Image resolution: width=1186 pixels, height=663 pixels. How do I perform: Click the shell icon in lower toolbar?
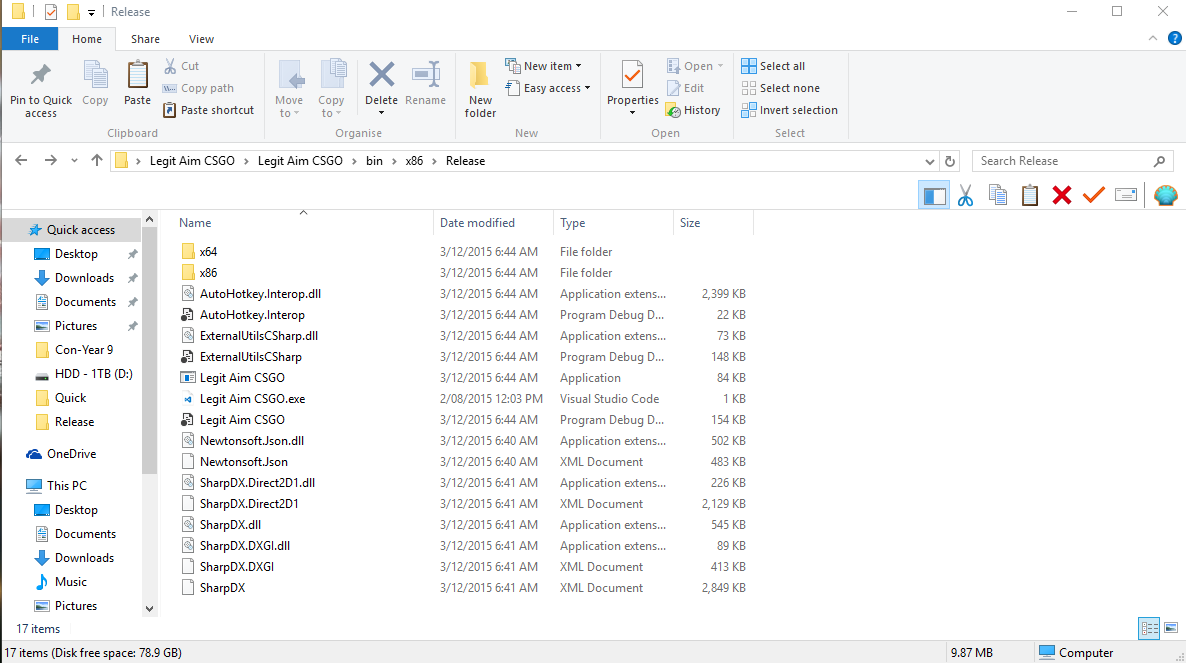(1166, 196)
